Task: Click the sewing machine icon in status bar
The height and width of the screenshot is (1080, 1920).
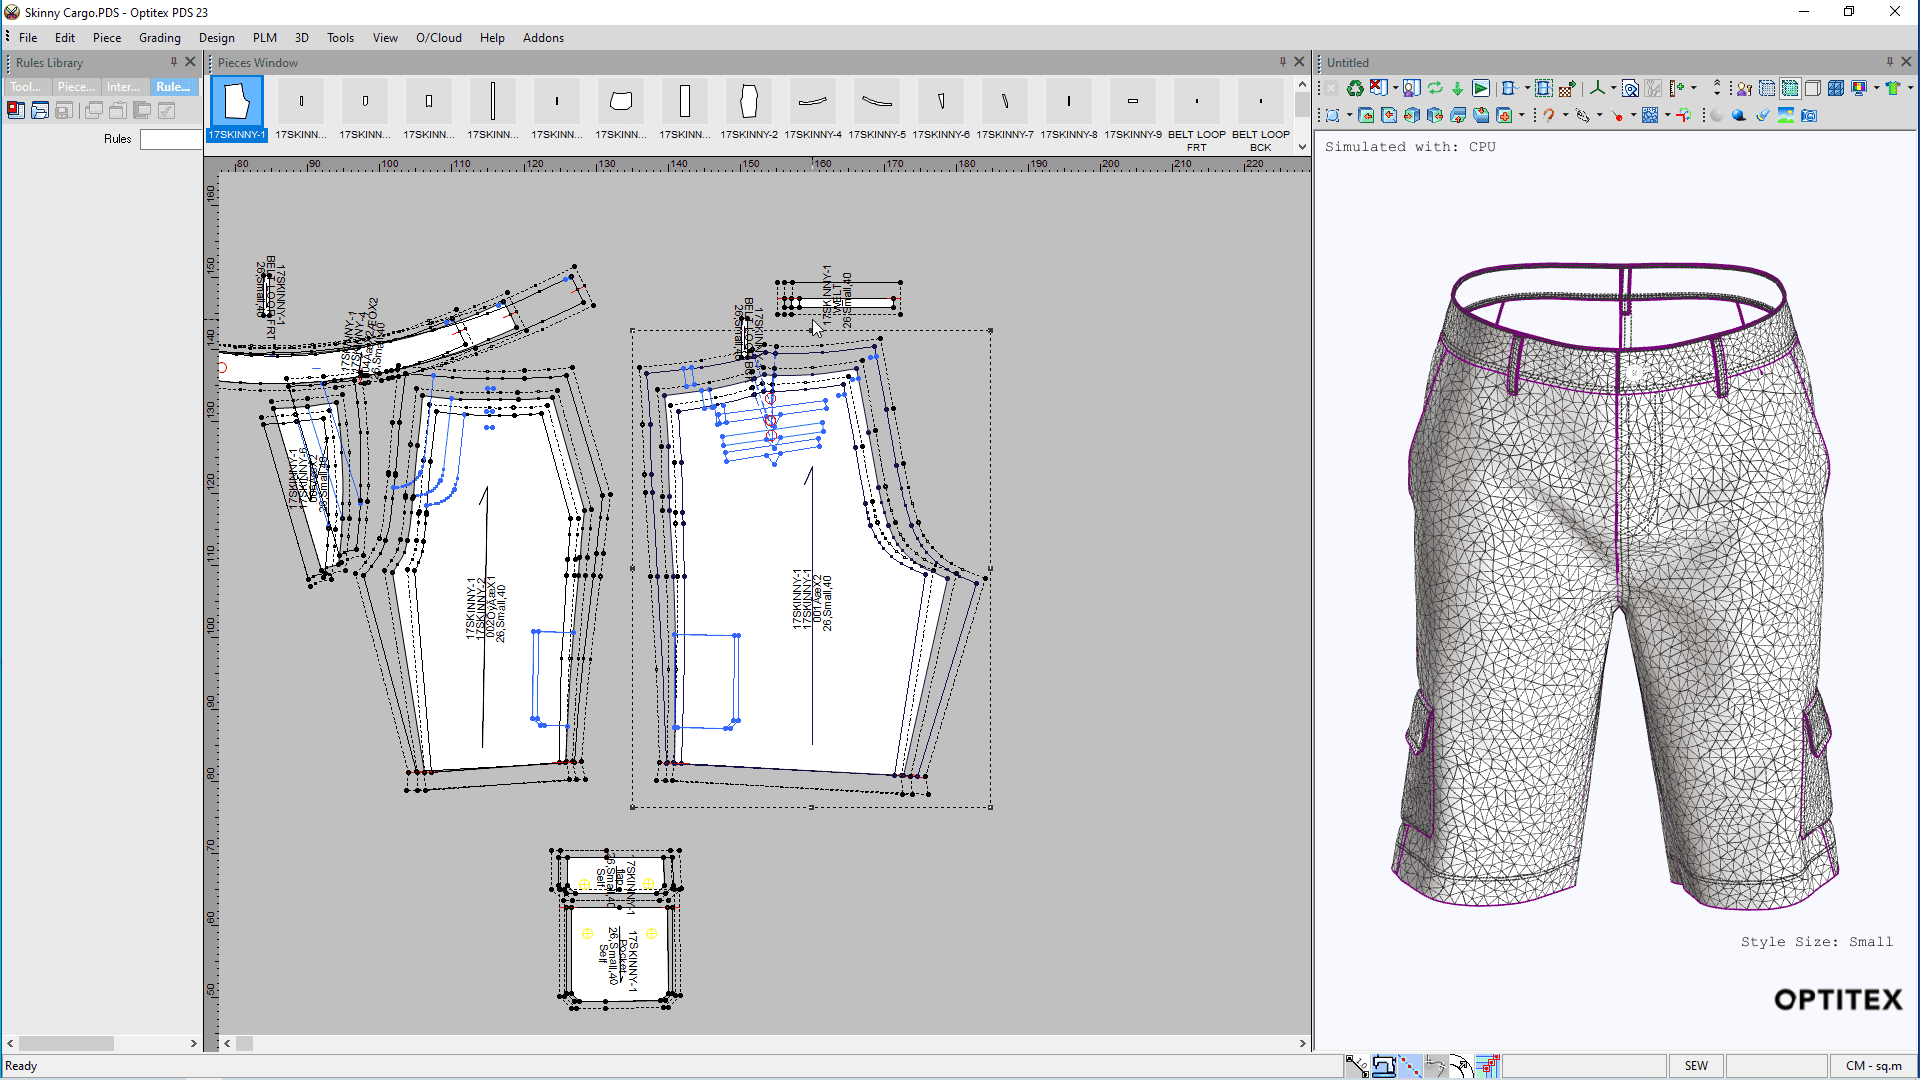Action: tap(1384, 1066)
